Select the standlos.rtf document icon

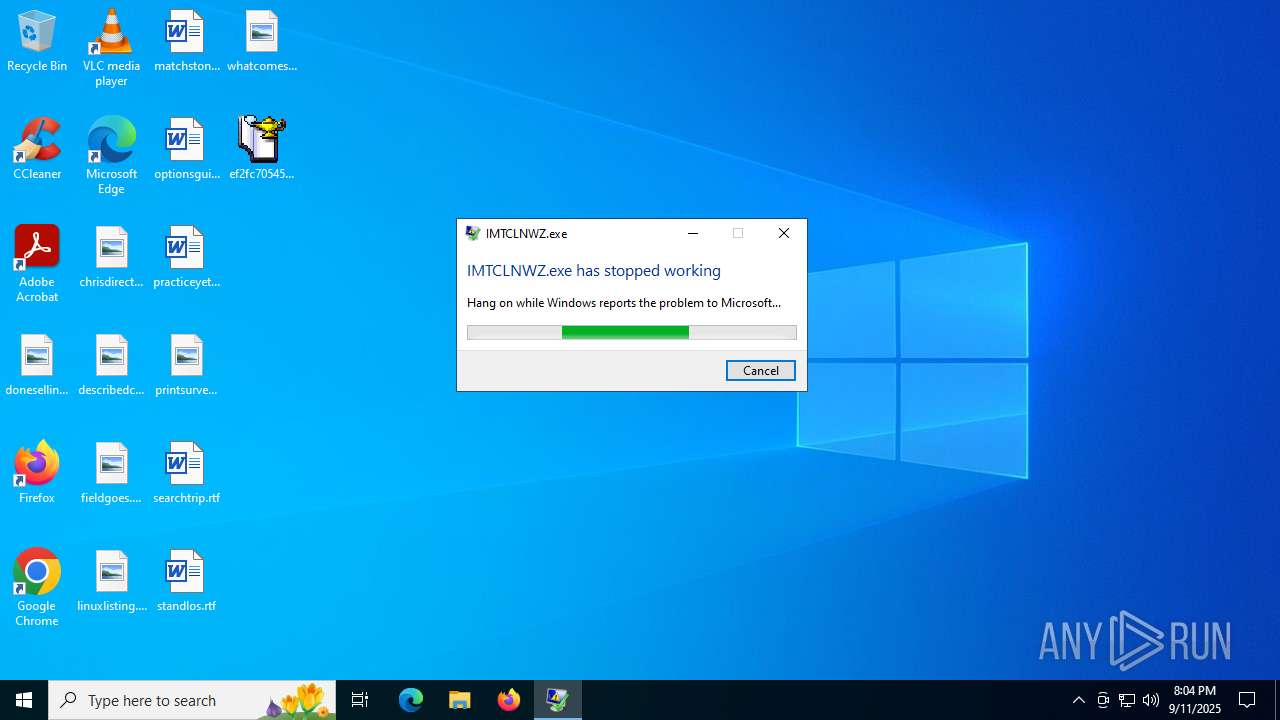186,581
